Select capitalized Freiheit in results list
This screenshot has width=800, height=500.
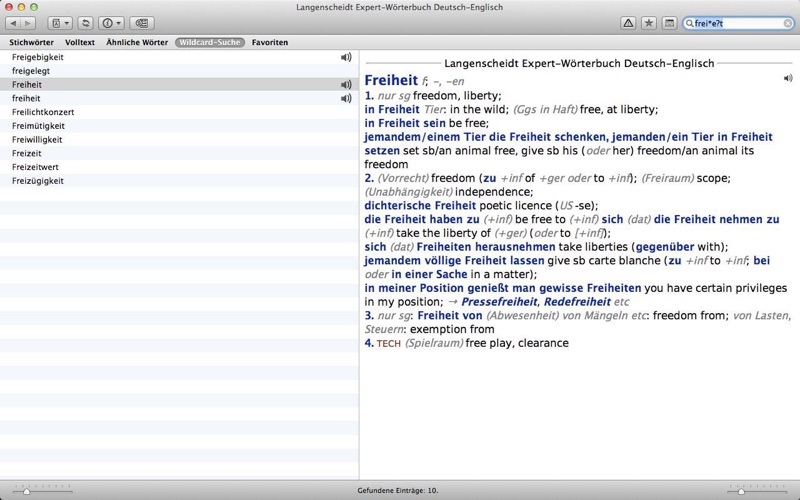pyautogui.click(x=179, y=85)
